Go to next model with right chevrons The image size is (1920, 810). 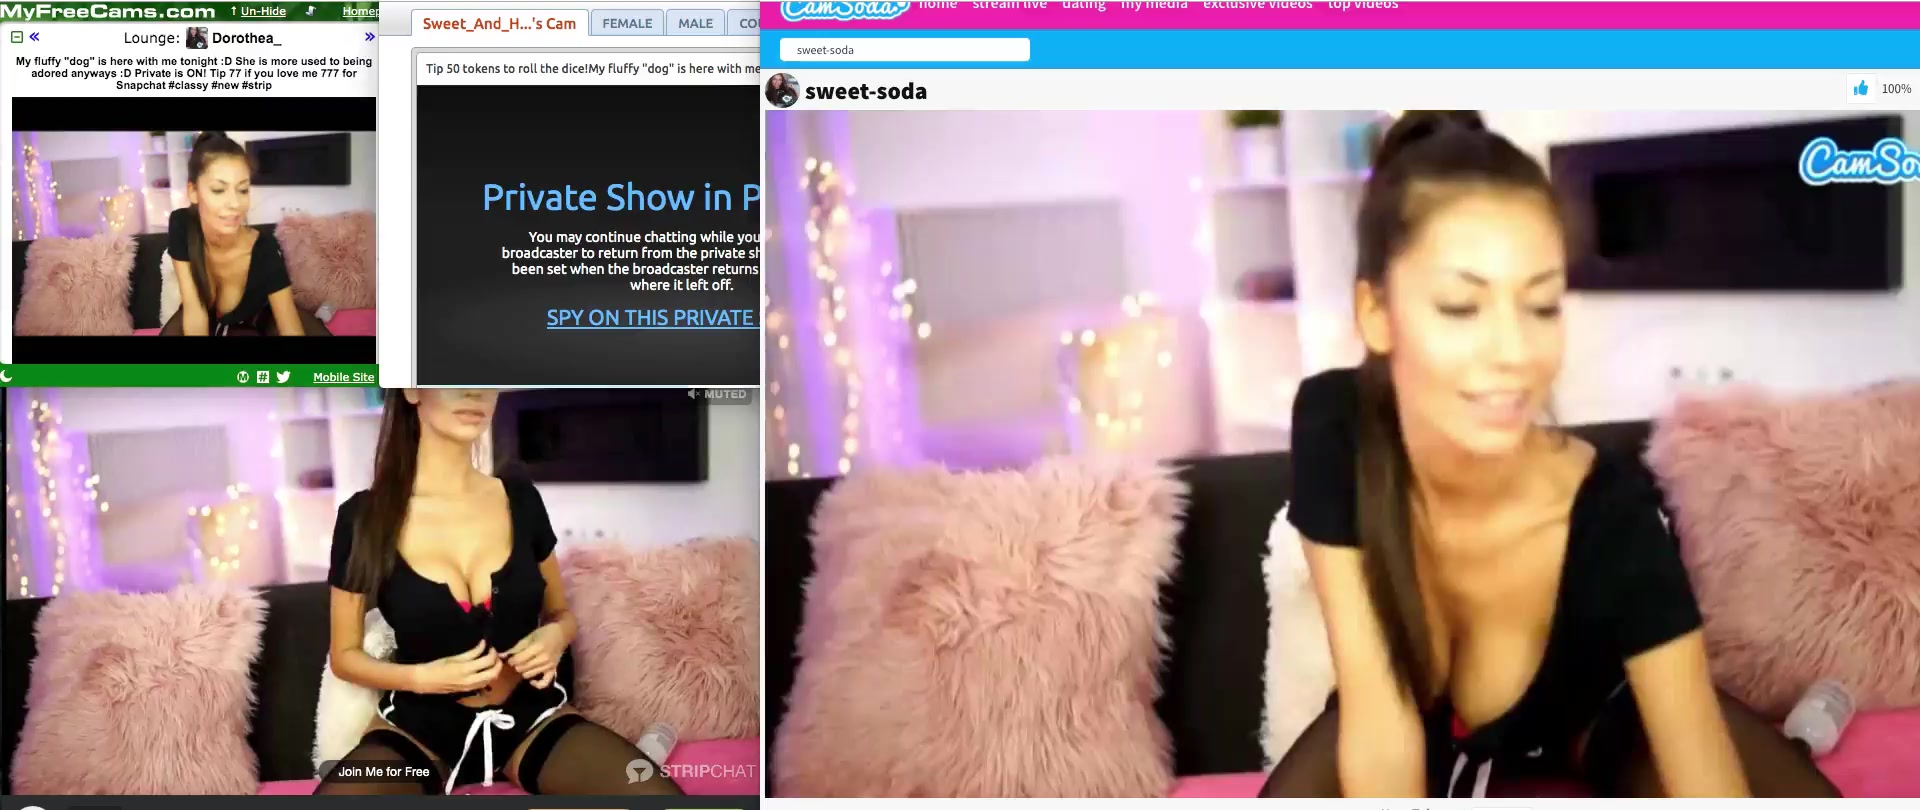point(369,37)
